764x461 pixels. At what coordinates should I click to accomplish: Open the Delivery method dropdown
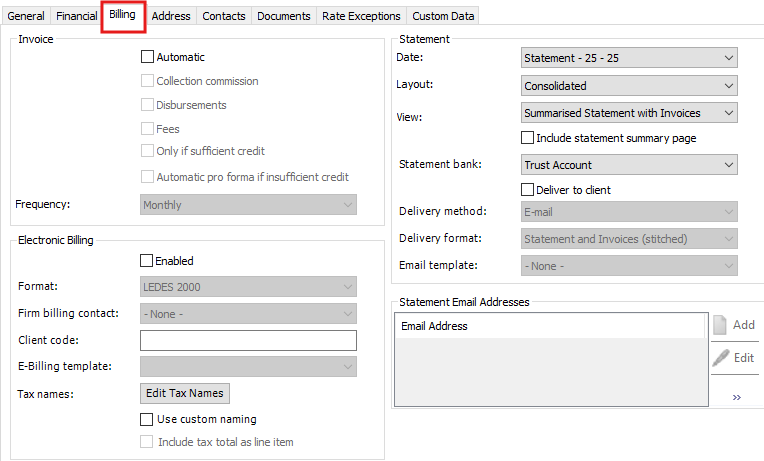629,211
